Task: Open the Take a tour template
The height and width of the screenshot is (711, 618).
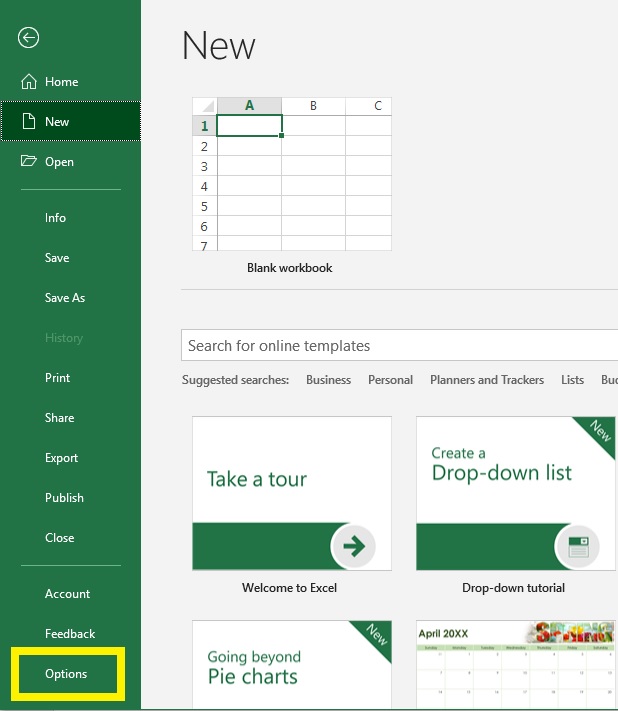Action: click(x=292, y=493)
